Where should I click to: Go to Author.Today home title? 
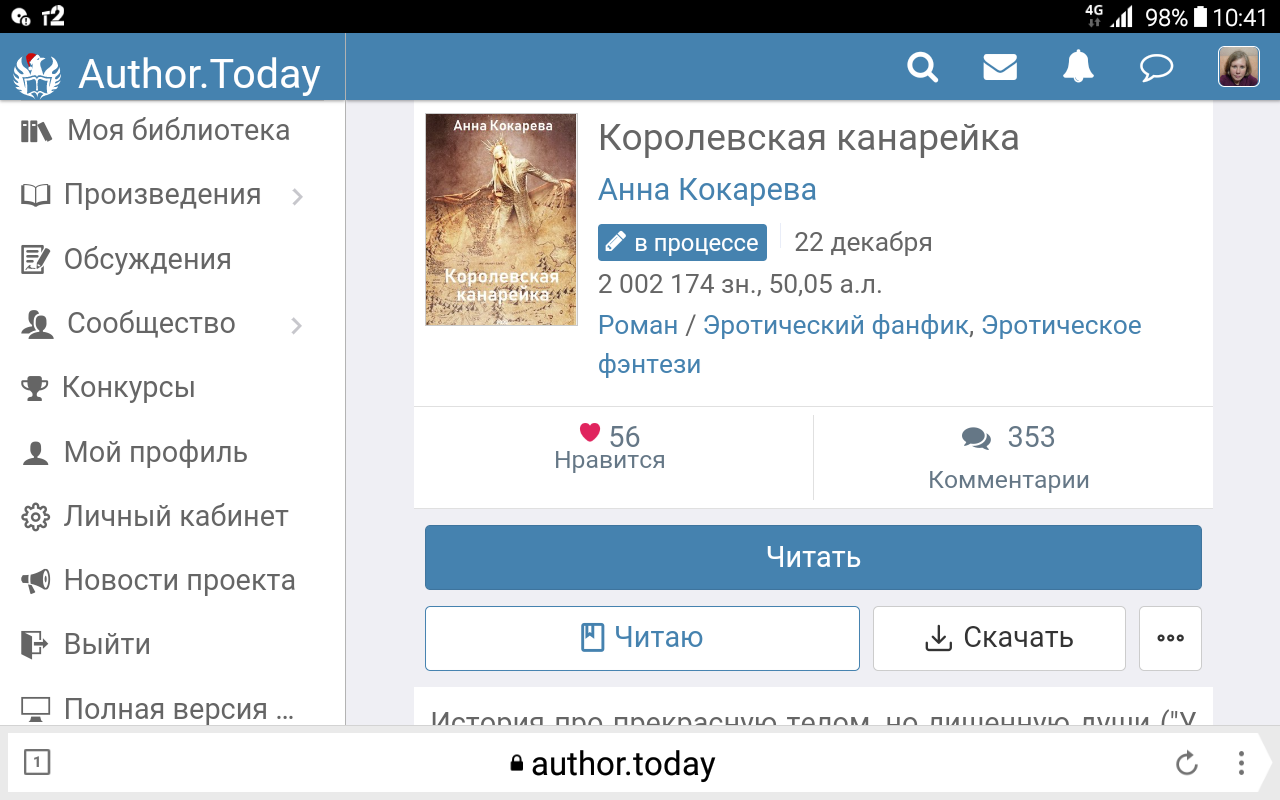pyautogui.click(x=199, y=74)
